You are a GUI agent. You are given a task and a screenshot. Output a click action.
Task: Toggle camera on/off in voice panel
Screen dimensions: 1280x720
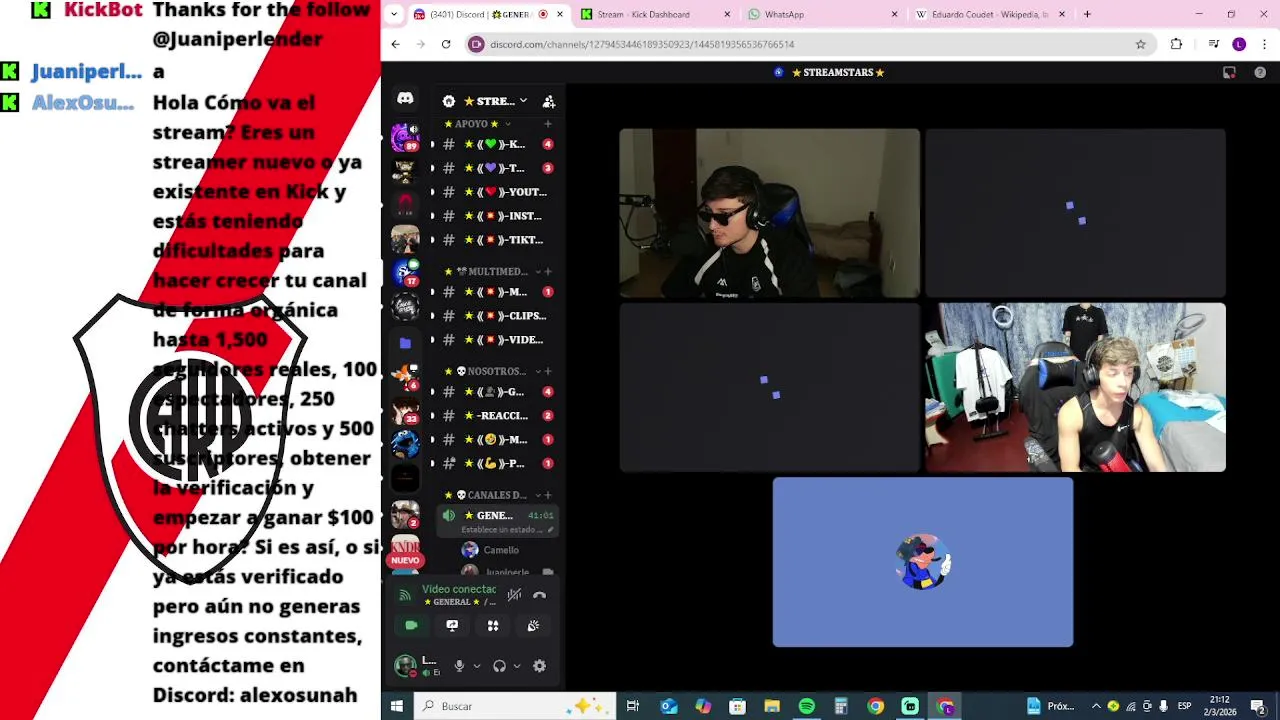(x=411, y=625)
